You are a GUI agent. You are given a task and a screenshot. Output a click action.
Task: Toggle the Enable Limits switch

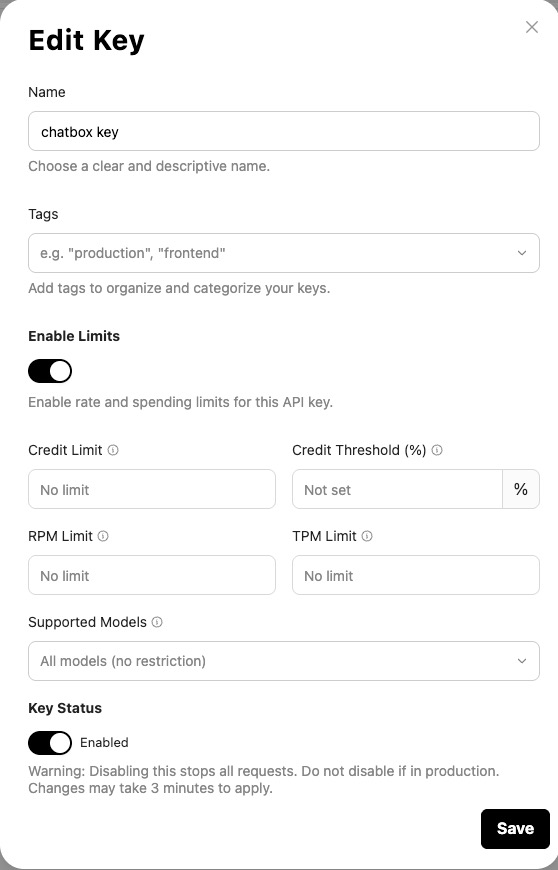pos(50,371)
